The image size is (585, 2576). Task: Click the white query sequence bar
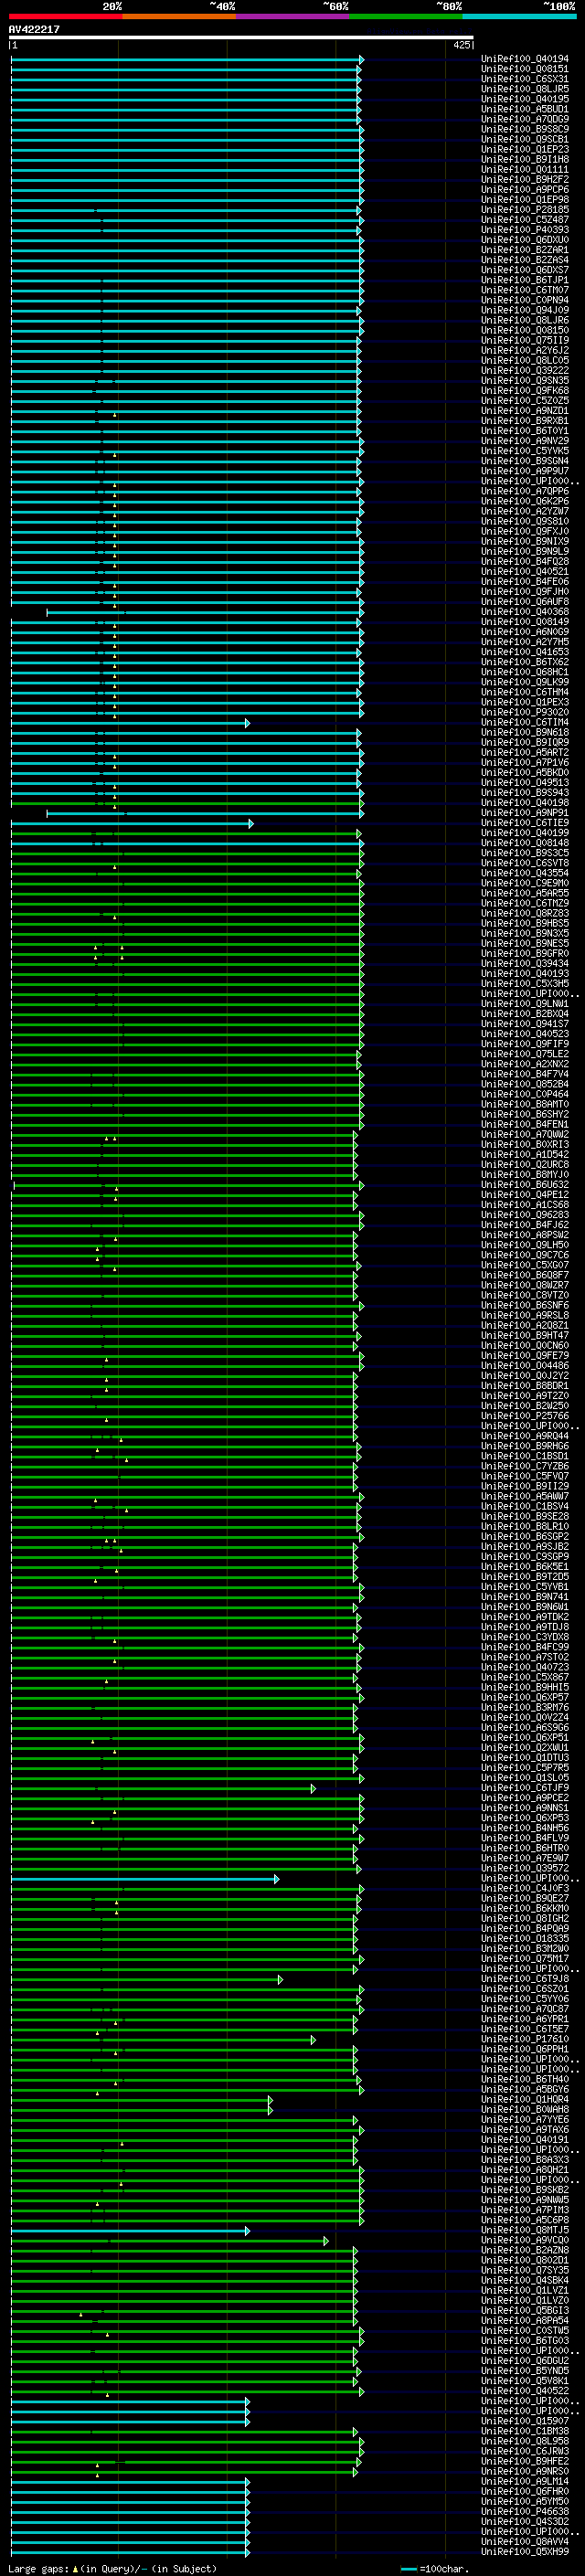pos(241,38)
